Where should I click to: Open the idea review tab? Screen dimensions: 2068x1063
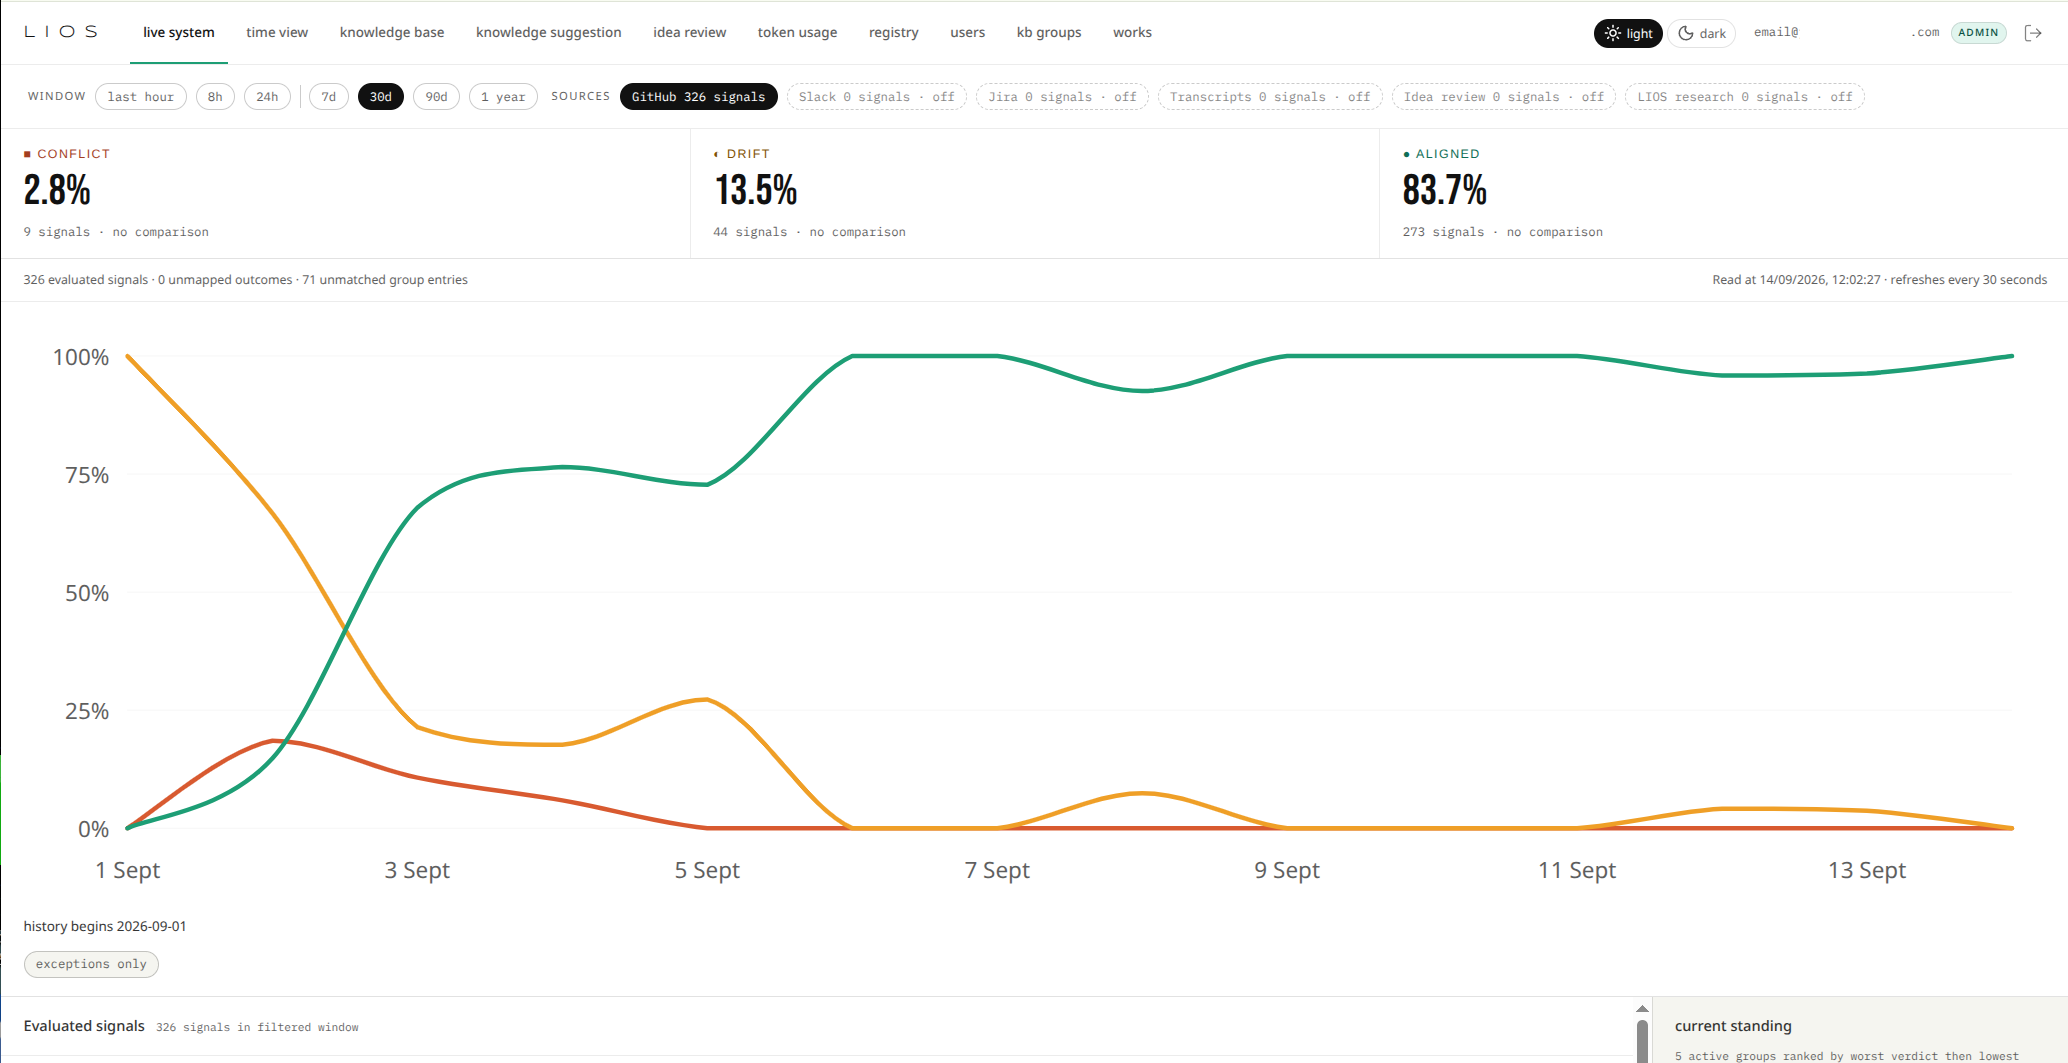tap(690, 32)
